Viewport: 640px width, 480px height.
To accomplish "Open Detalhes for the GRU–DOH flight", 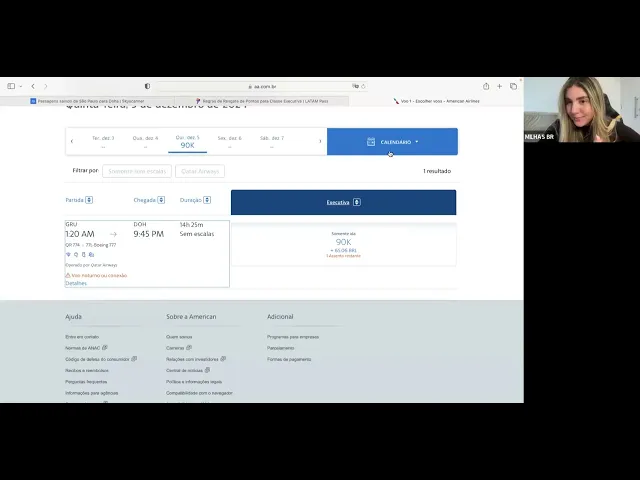I will tap(76, 283).
